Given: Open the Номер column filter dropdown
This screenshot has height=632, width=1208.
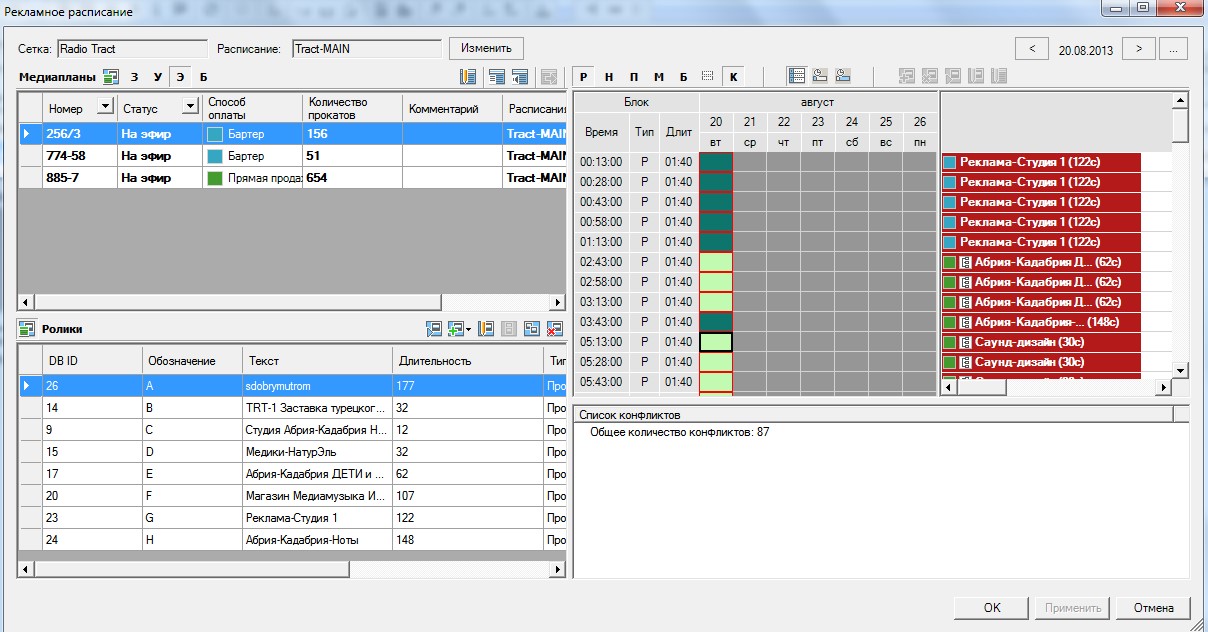Looking at the screenshot, I should (x=104, y=108).
